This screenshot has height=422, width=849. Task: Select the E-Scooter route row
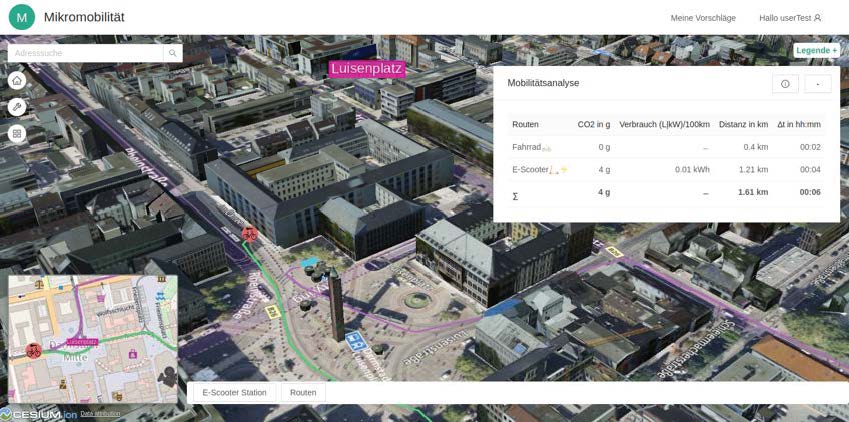(666, 170)
